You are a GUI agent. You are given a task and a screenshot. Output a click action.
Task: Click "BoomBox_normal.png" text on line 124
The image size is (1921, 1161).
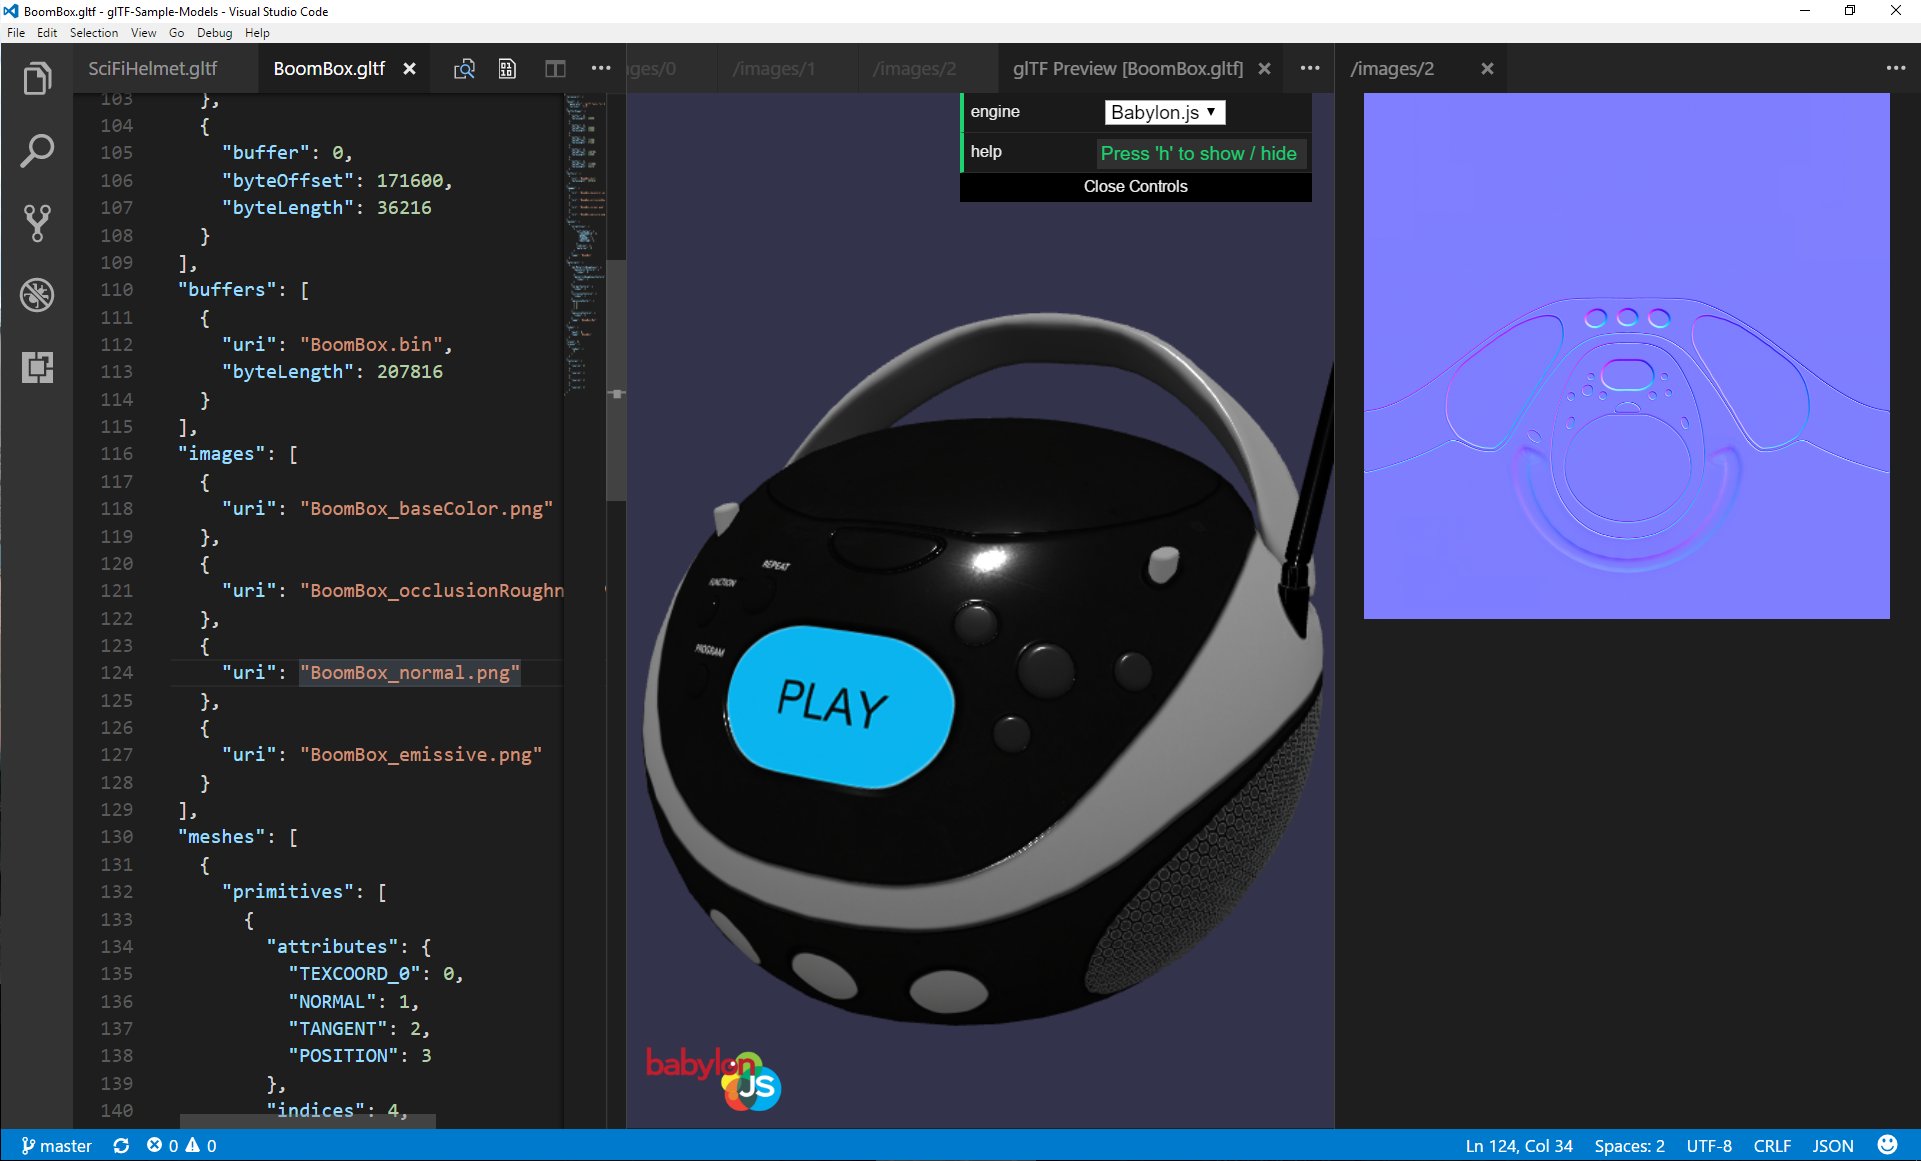point(410,673)
